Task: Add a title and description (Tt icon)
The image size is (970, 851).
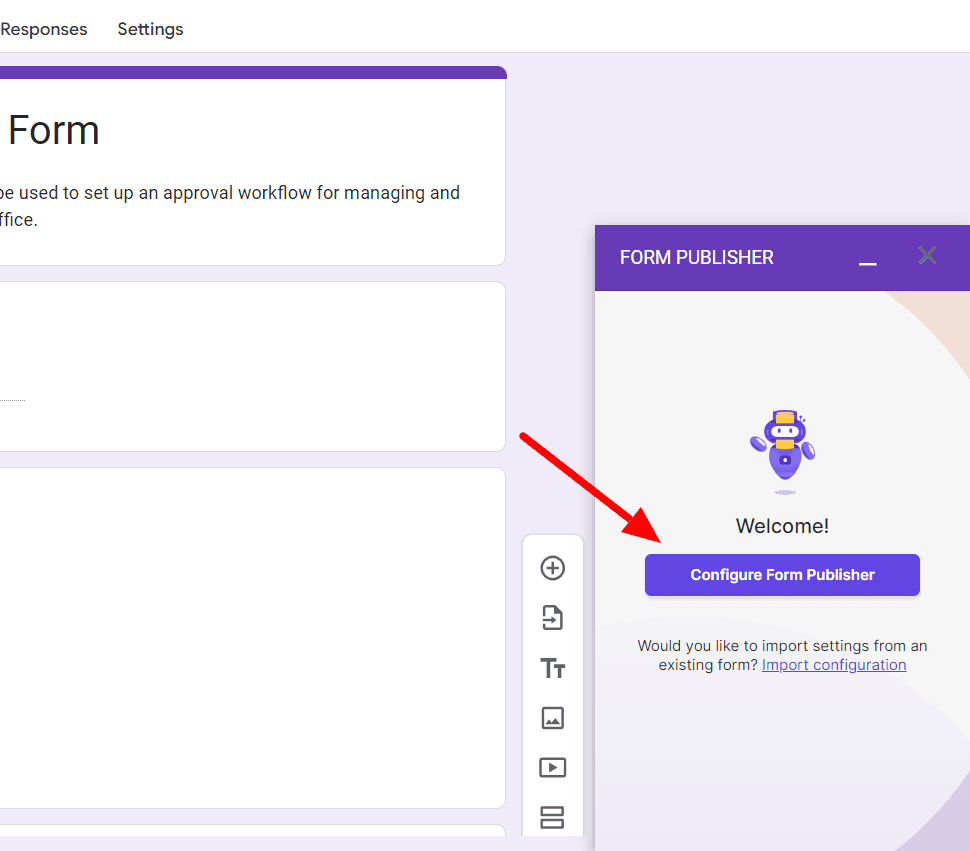Action: tap(552, 668)
